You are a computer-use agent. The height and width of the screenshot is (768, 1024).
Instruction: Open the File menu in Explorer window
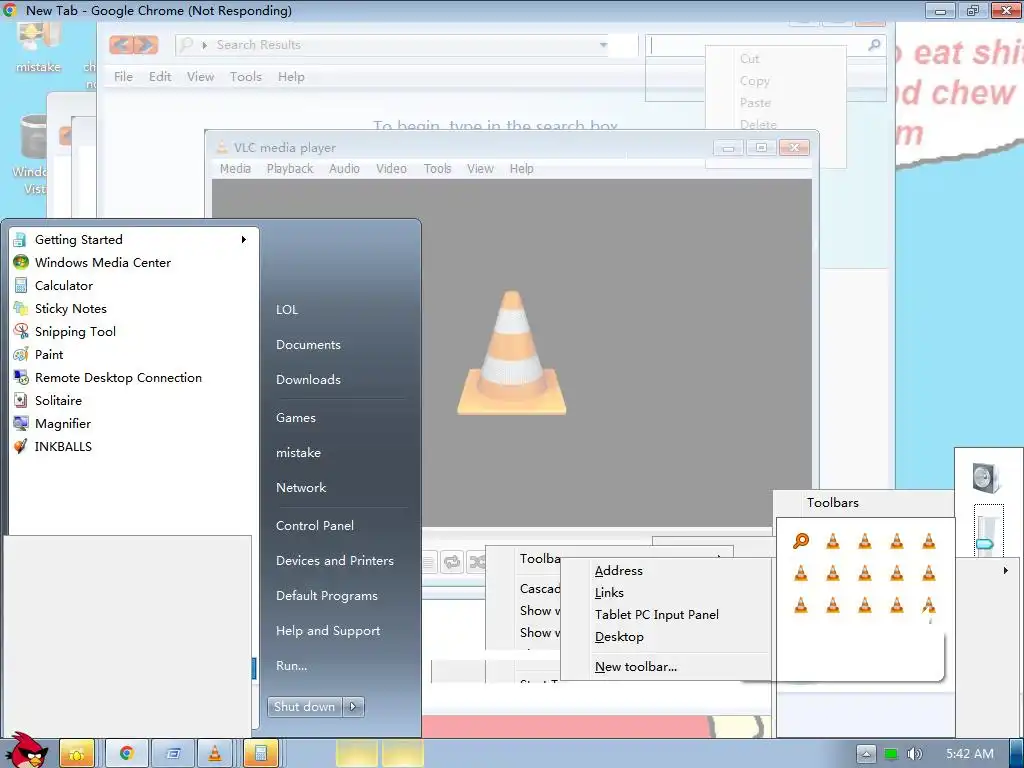tap(123, 76)
